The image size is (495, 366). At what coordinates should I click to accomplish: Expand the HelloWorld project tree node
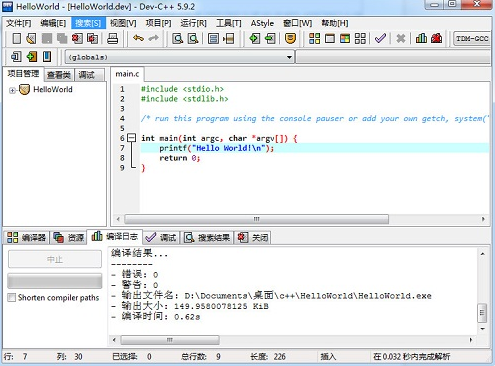pyautogui.click(x=12, y=90)
